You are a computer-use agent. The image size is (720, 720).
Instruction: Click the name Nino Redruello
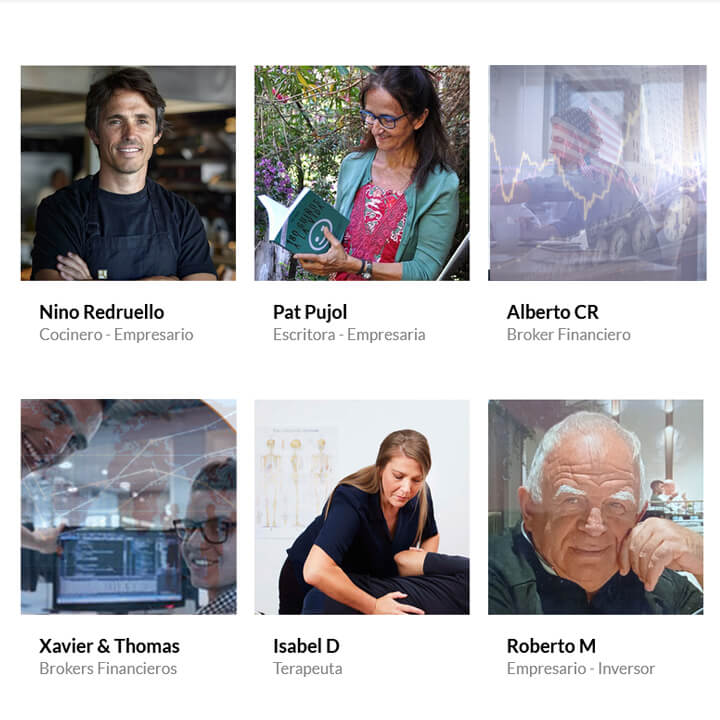click(x=101, y=312)
